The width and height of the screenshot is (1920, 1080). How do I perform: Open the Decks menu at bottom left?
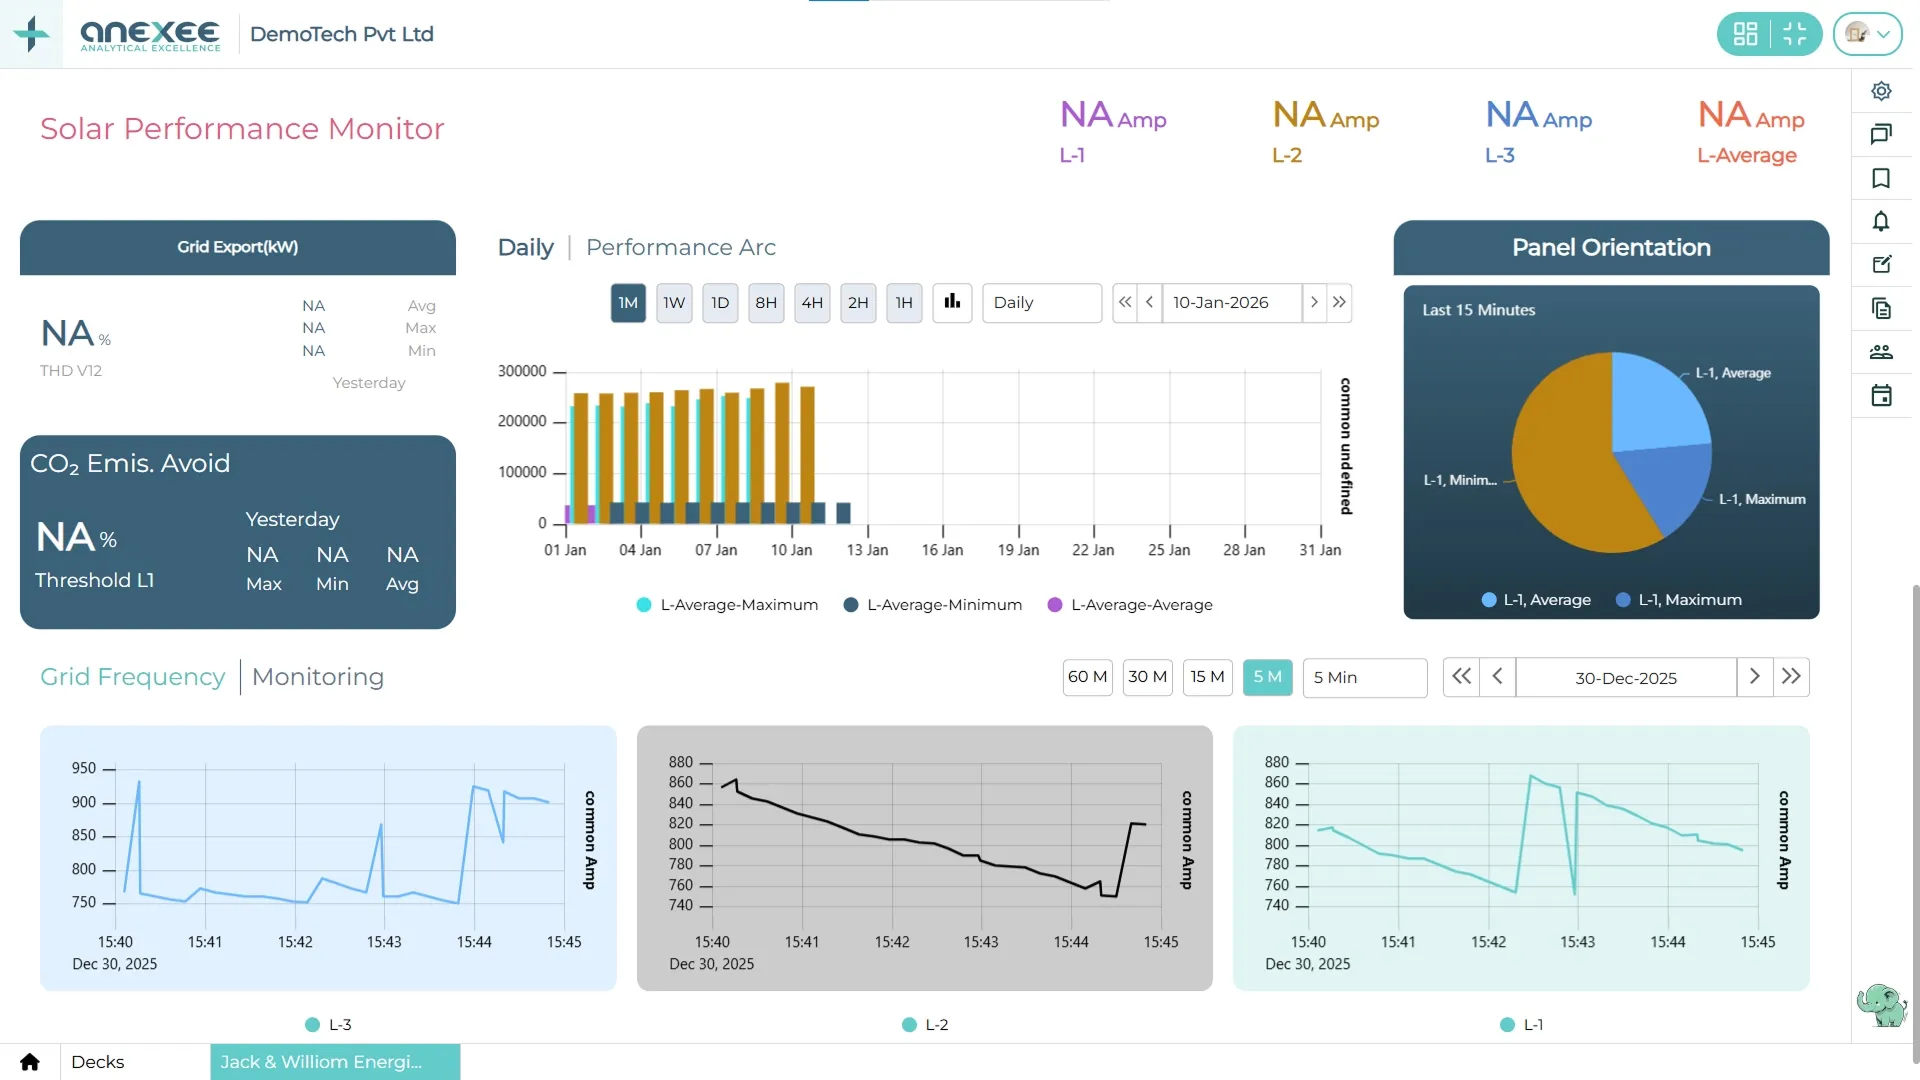pyautogui.click(x=97, y=1062)
